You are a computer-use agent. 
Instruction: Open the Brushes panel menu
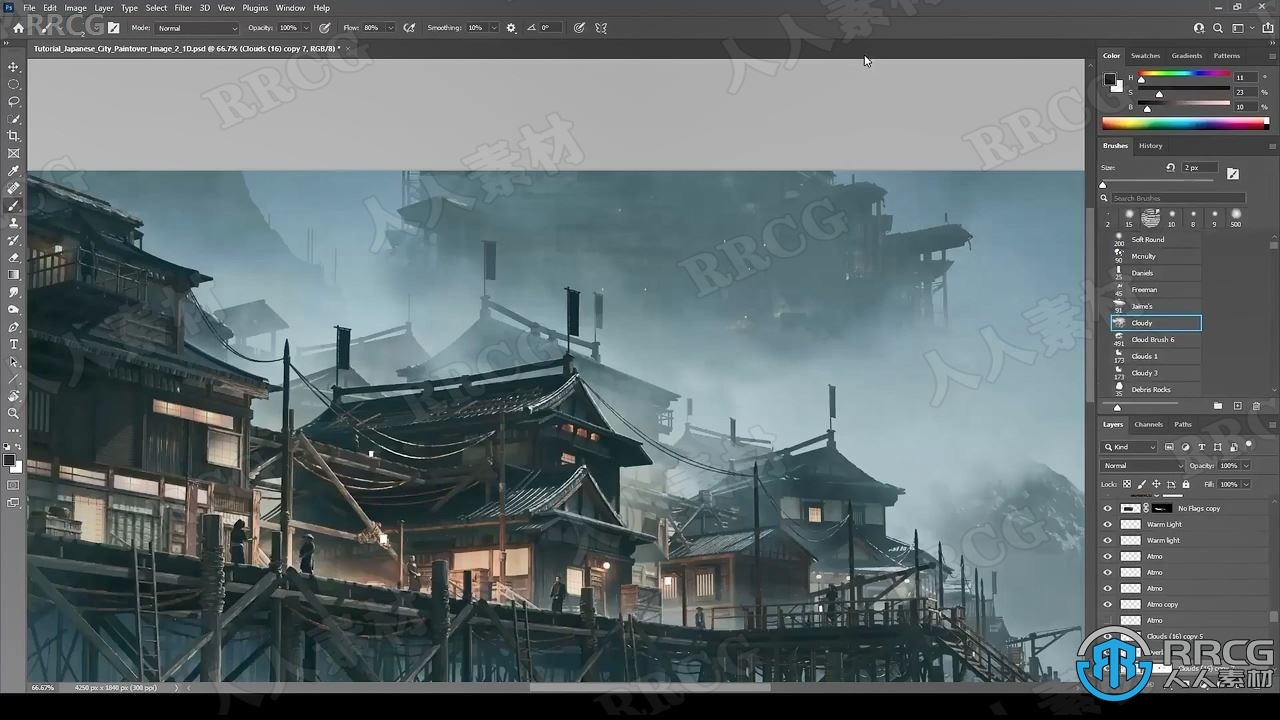coord(1272,146)
